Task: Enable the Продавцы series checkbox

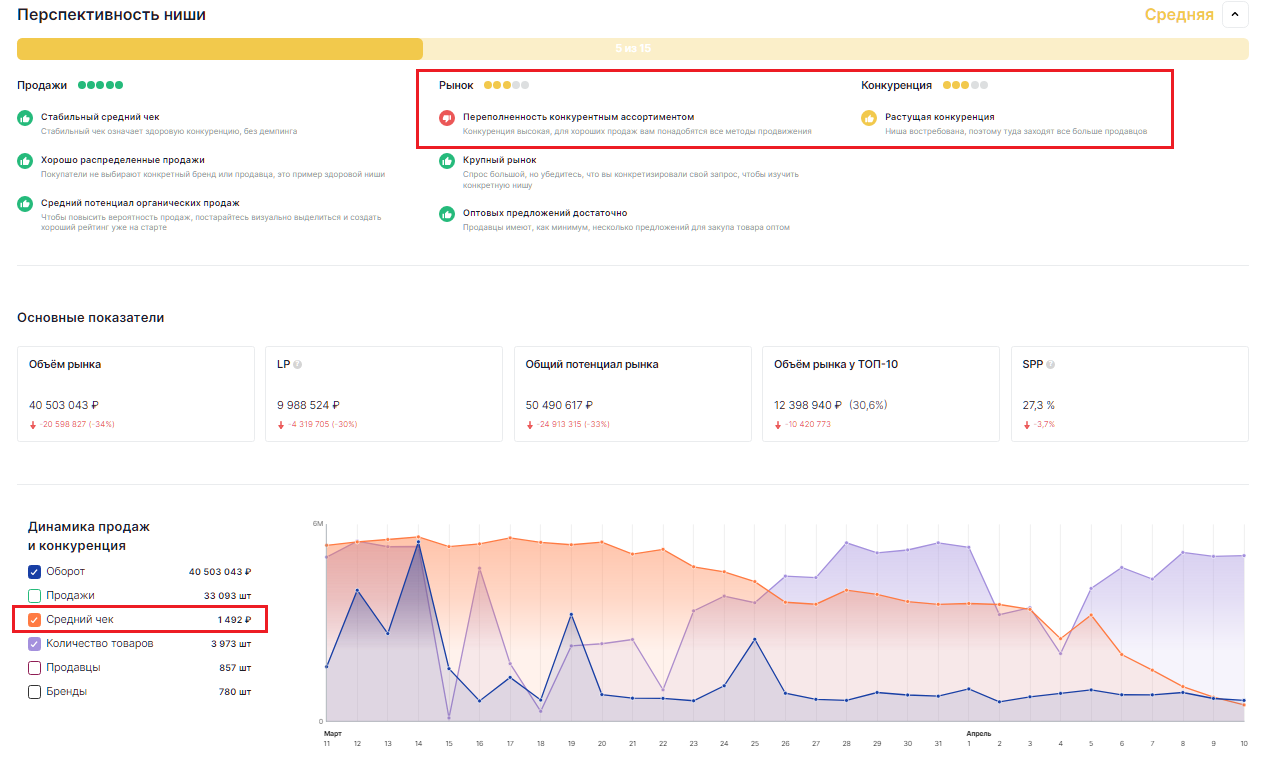Action: [35, 668]
